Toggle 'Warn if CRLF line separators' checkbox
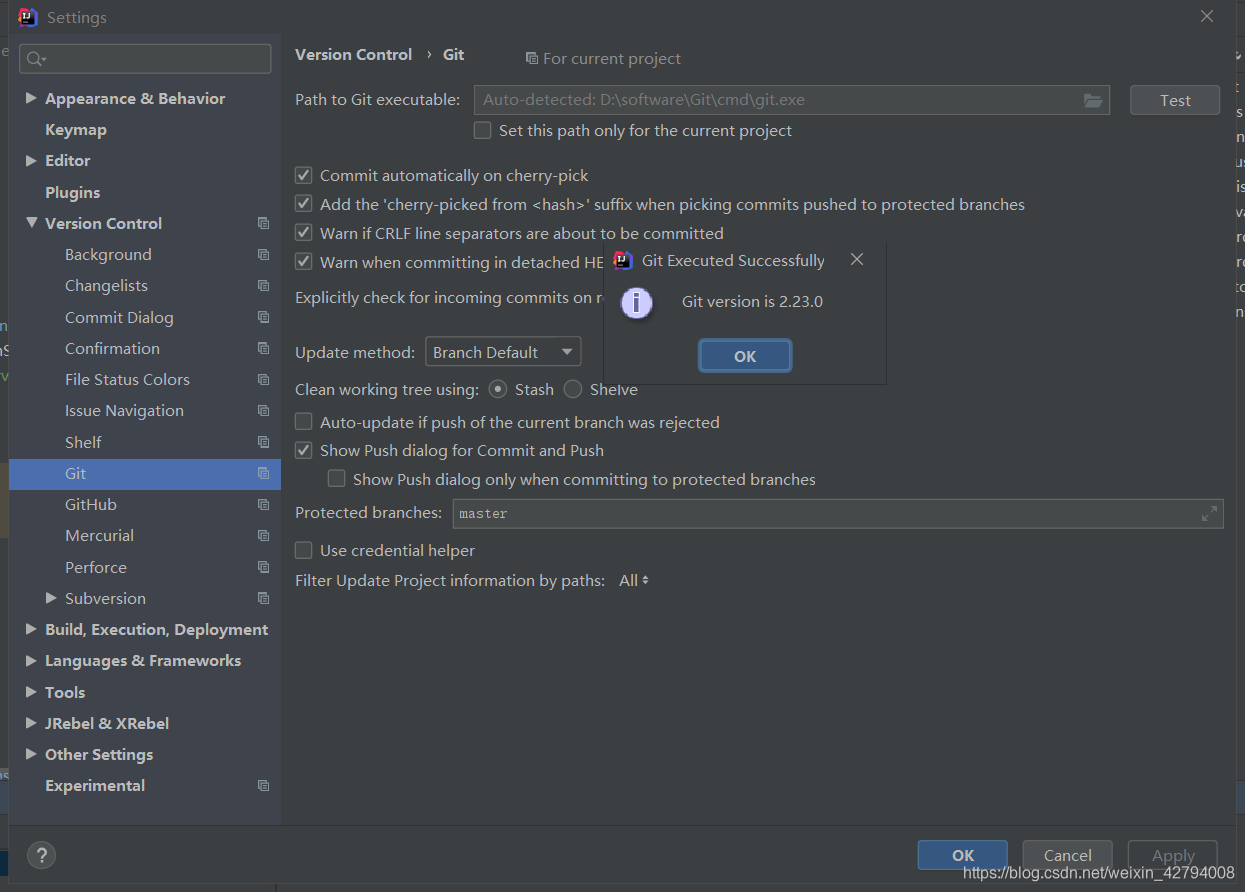 point(303,233)
